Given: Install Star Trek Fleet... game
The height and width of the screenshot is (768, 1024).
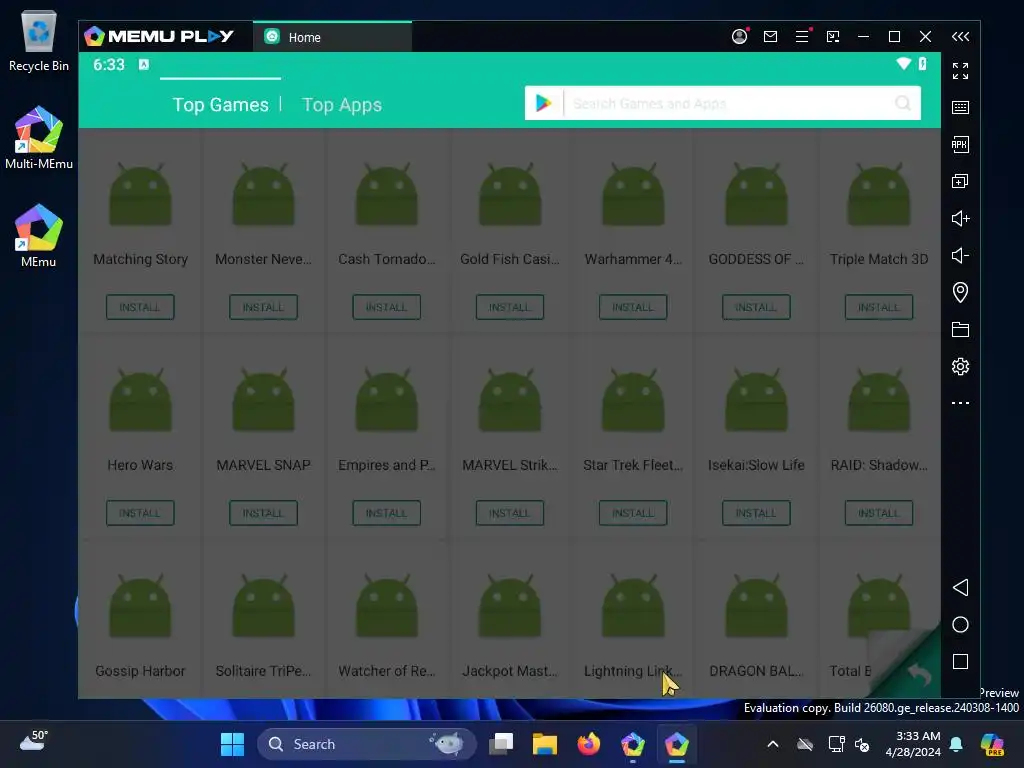Looking at the screenshot, I should point(633,513).
